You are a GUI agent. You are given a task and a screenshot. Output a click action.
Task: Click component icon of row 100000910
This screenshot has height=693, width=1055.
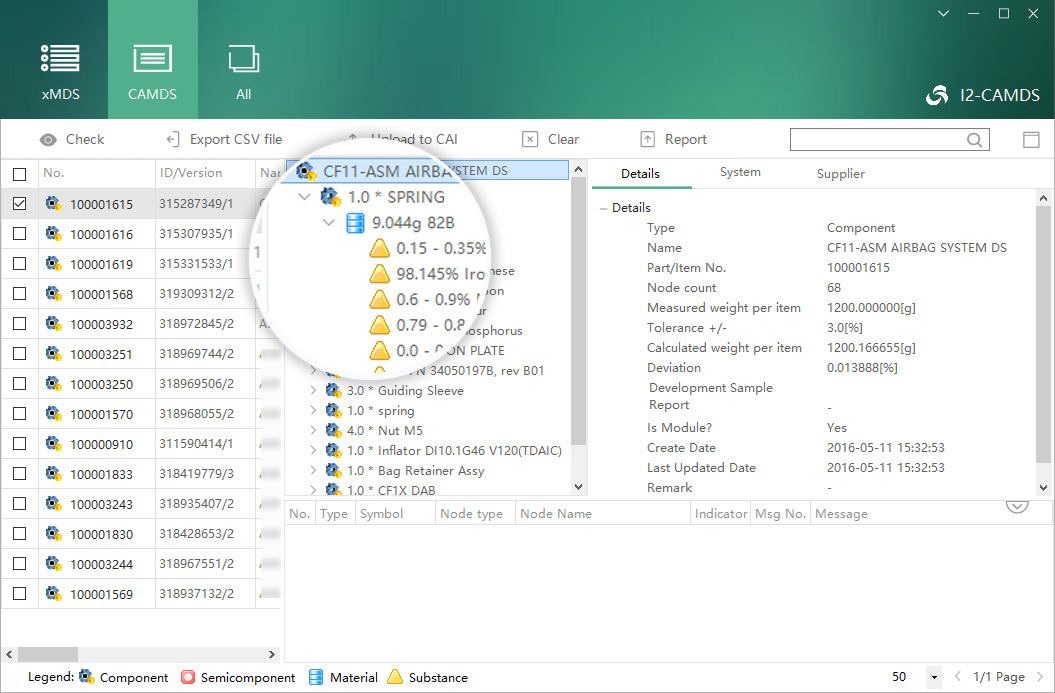pyautogui.click(x=54, y=443)
